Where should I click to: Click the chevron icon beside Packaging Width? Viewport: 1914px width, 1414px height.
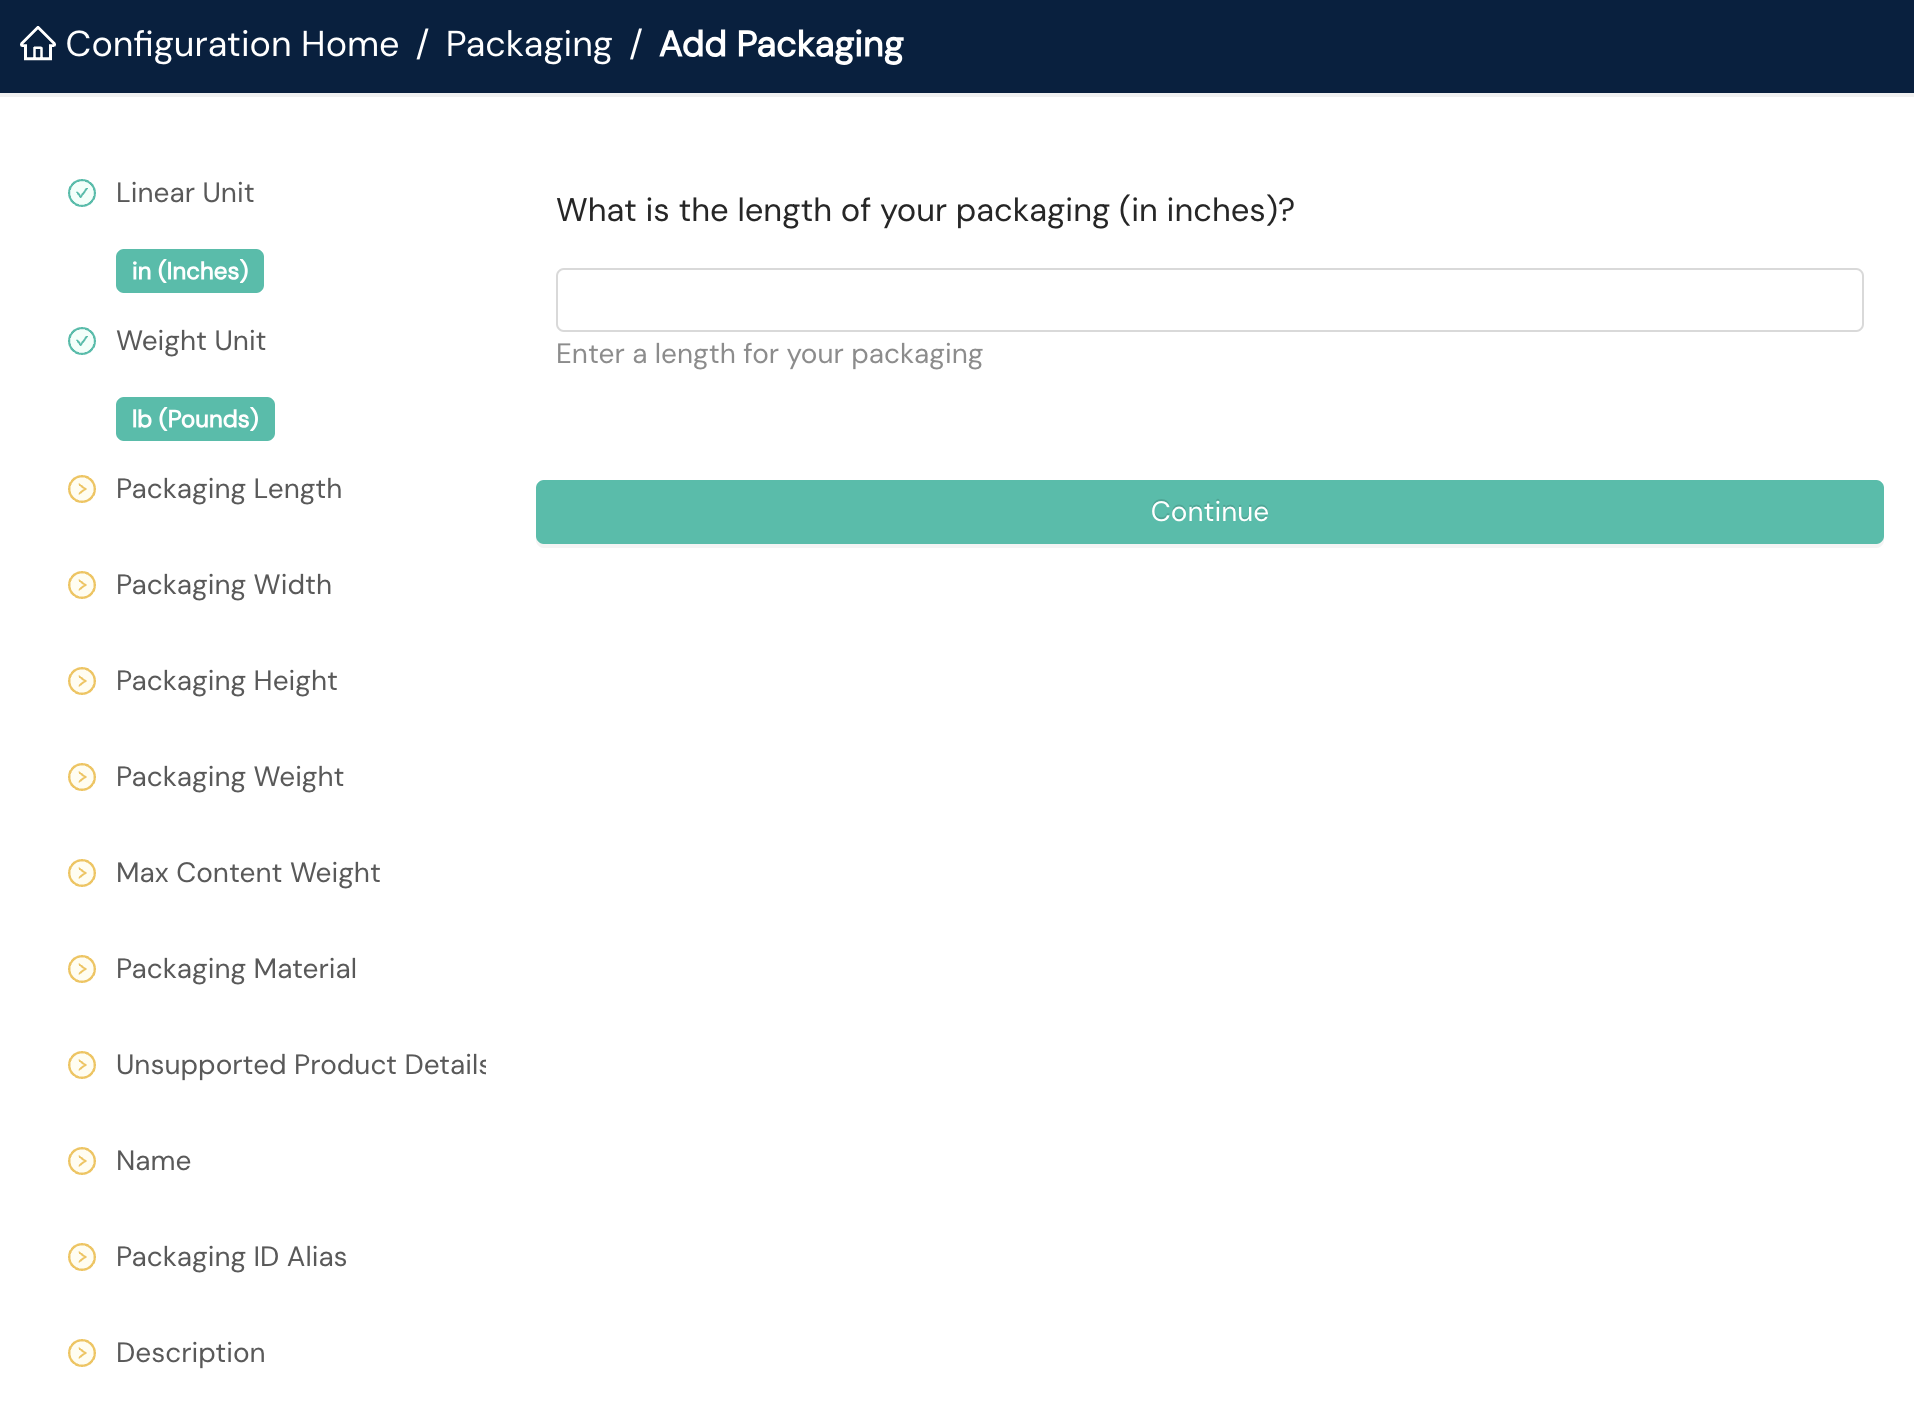click(x=82, y=585)
